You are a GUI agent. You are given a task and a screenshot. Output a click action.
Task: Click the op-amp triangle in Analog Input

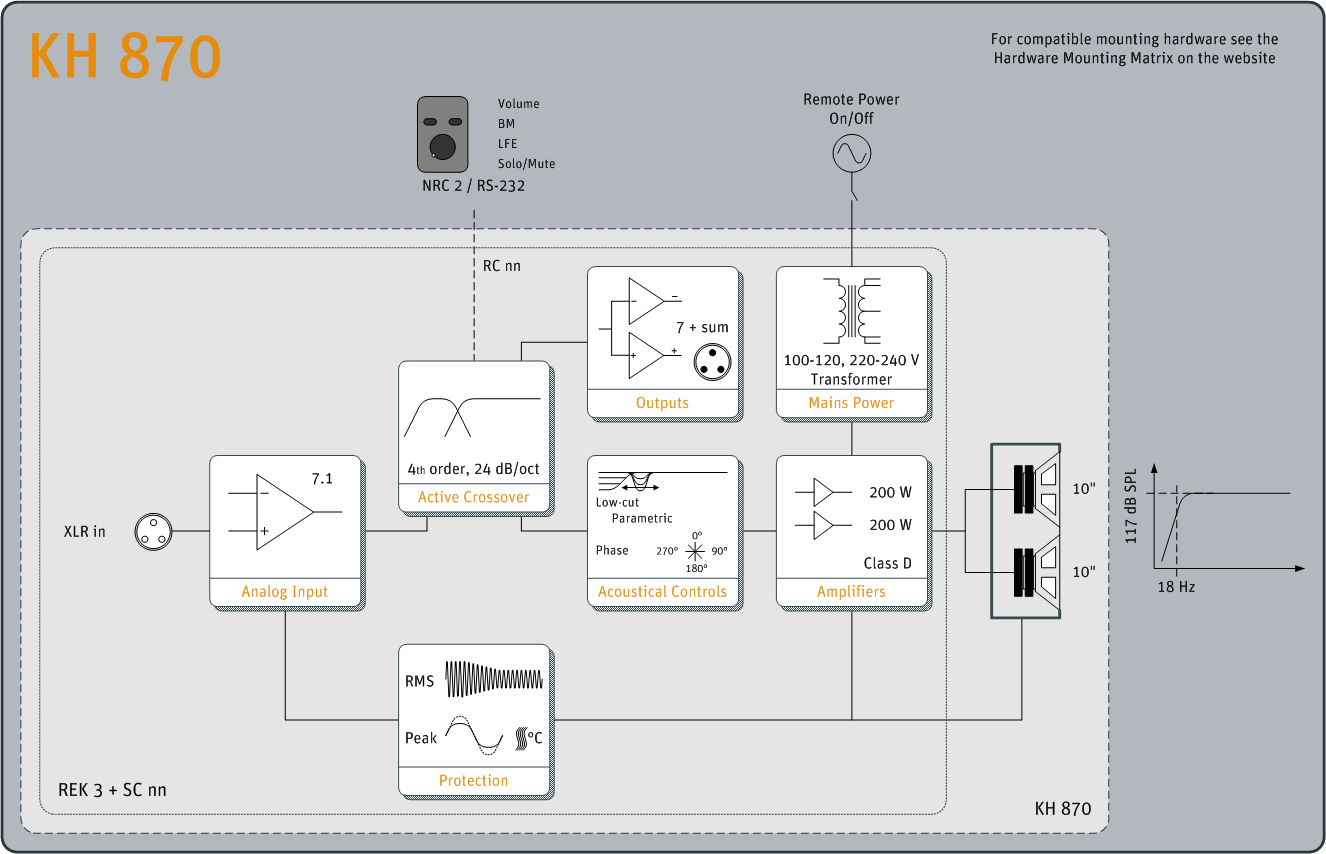click(x=285, y=511)
